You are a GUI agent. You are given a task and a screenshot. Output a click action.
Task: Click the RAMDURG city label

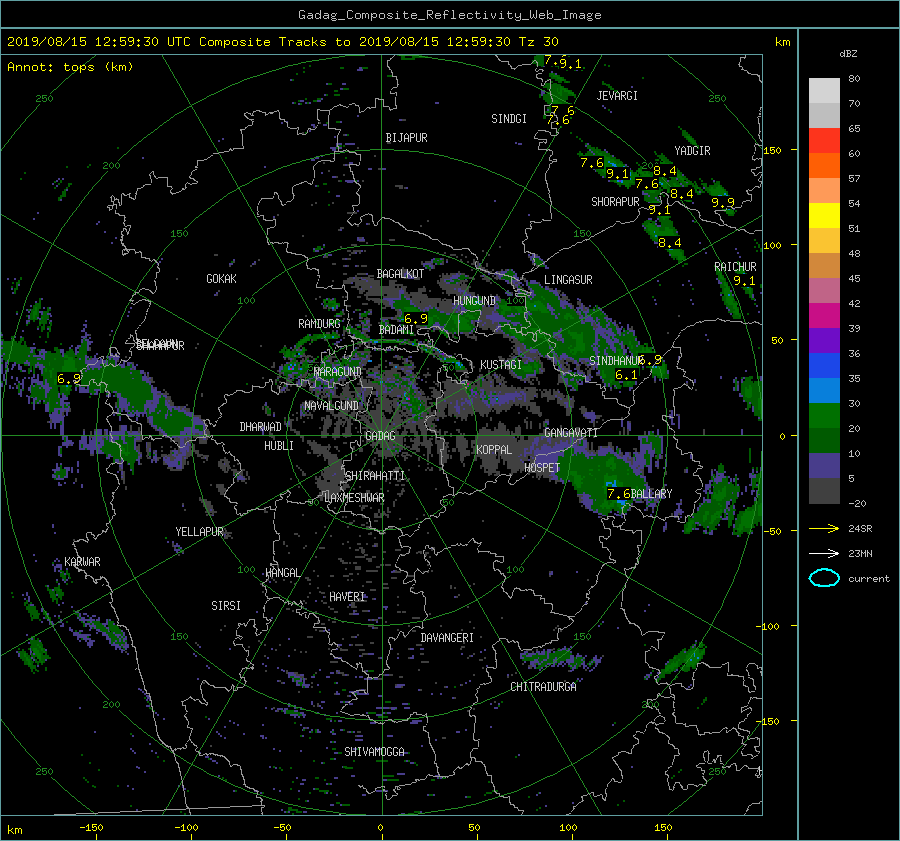tap(319, 324)
